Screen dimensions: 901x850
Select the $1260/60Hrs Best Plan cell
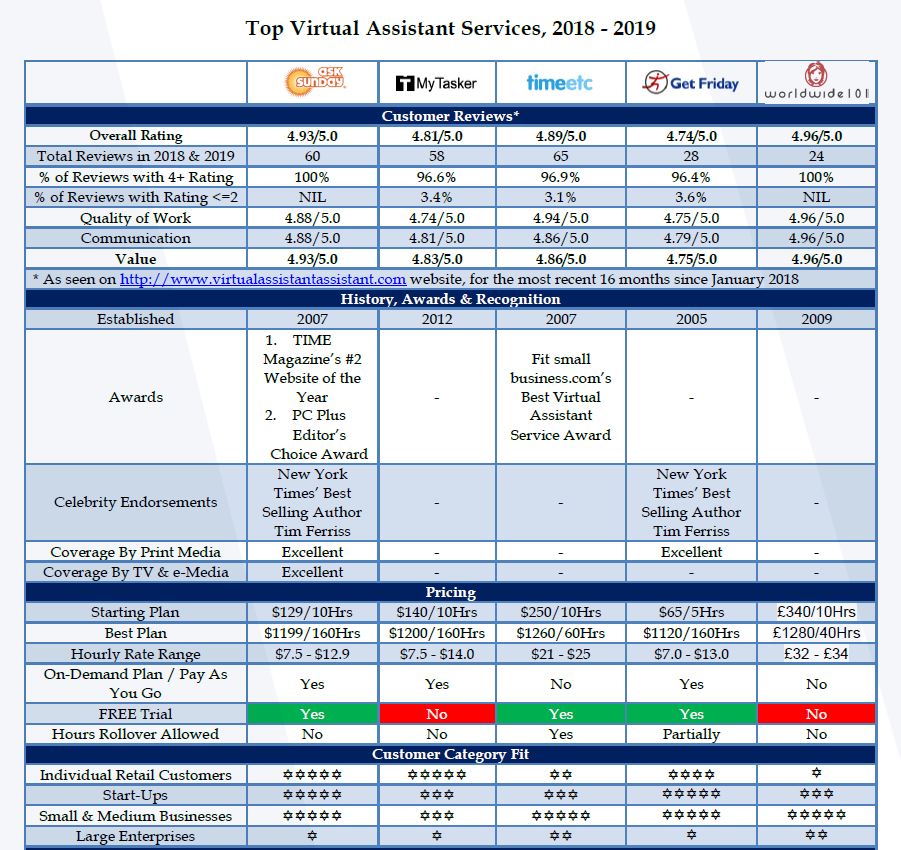click(560, 633)
